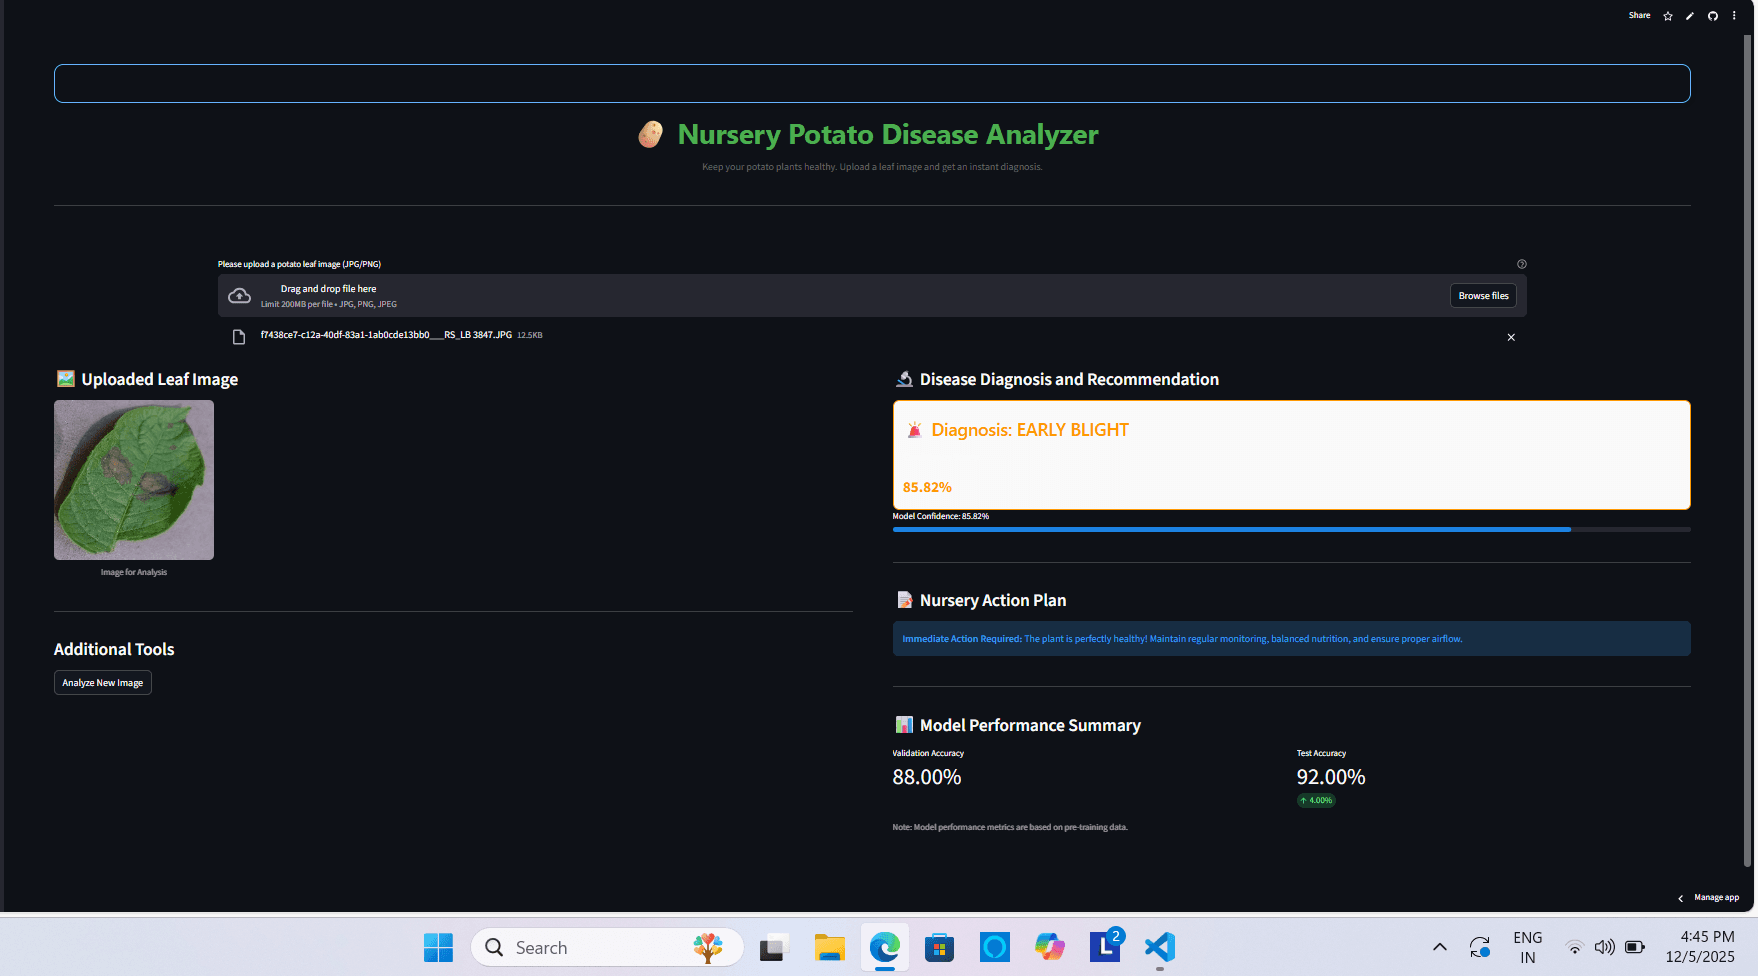Click the Wi-Fi network tray icon

click(x=1575, y=947)
